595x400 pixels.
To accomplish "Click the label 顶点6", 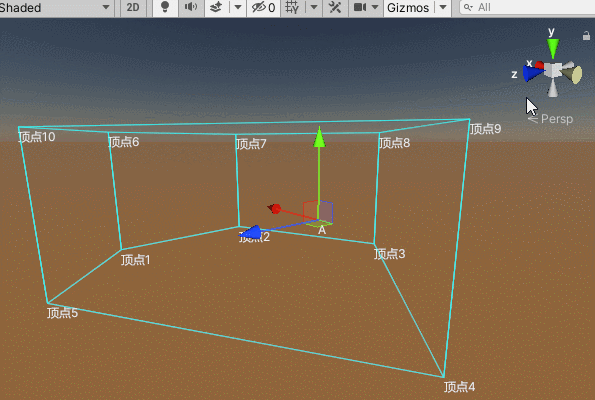I will [x=124, y=142].
